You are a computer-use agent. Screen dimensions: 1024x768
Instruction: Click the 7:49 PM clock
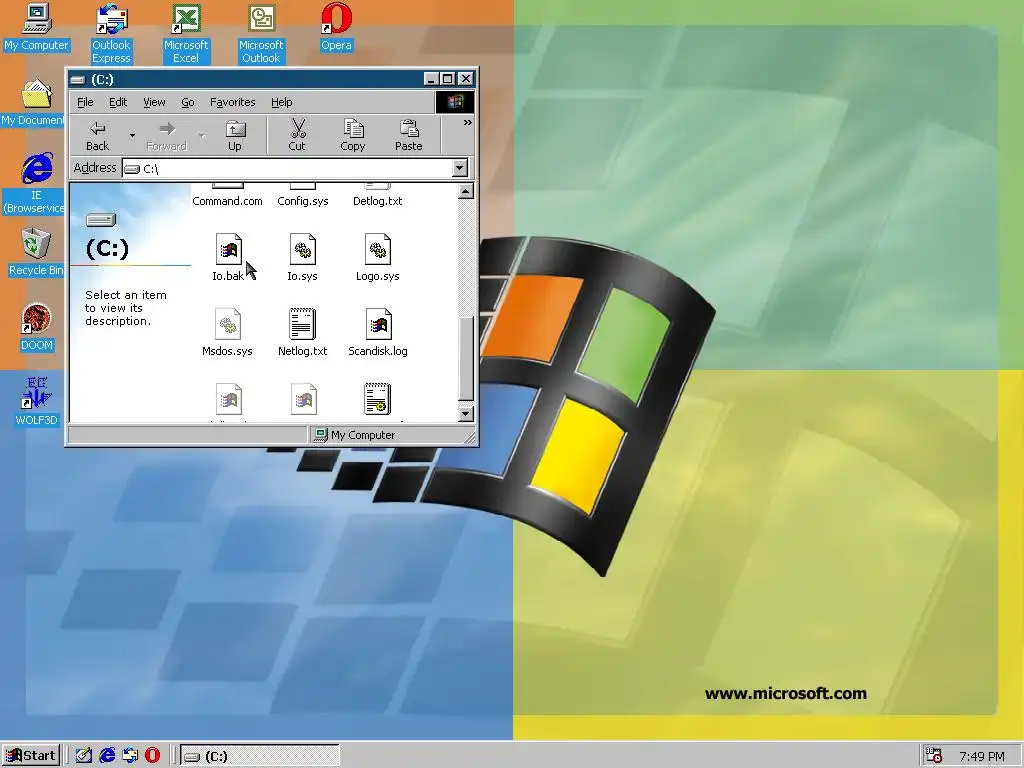(x=982, y=756)
